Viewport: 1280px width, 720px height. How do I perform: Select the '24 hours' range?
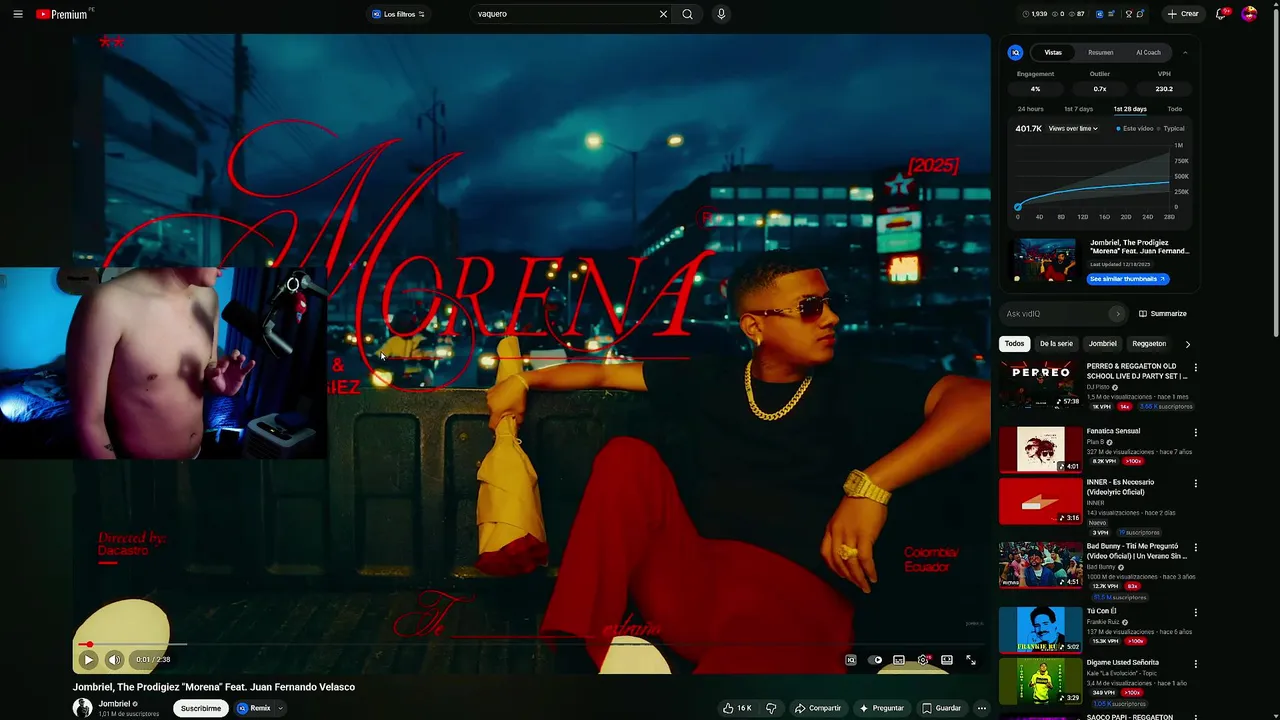[x=1030, y=109]
